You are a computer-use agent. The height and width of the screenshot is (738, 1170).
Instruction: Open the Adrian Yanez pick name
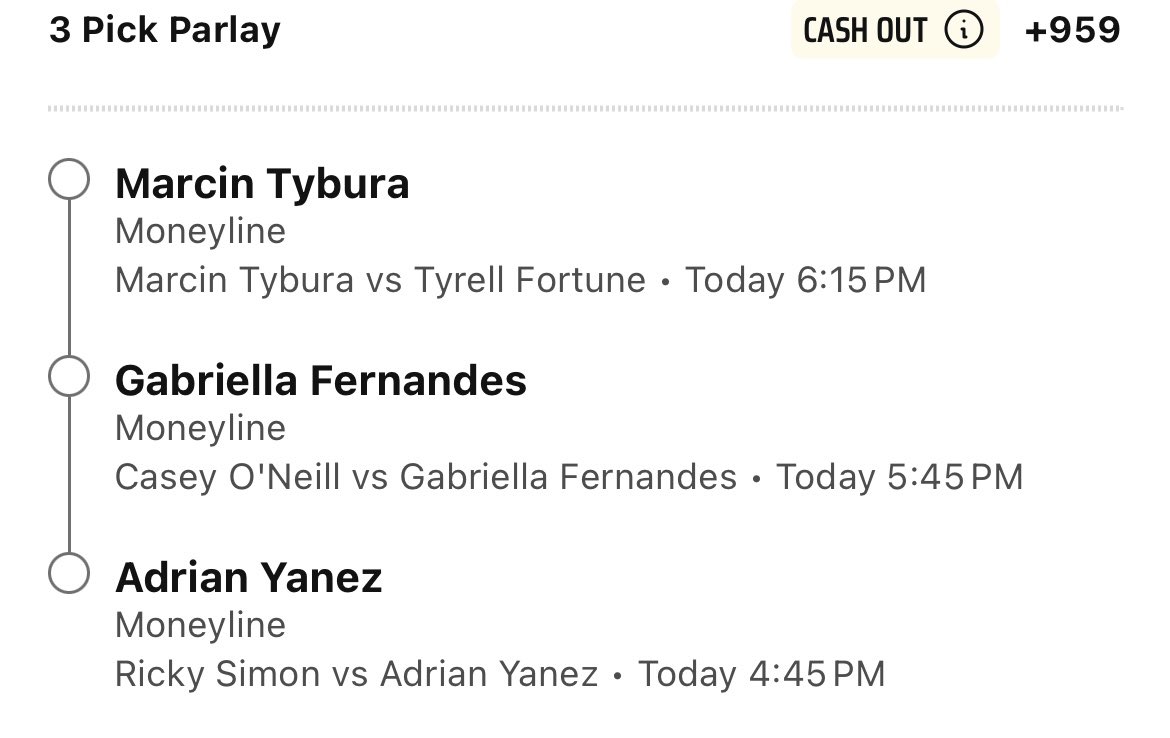pyautogui.click(x=249, y=578)
